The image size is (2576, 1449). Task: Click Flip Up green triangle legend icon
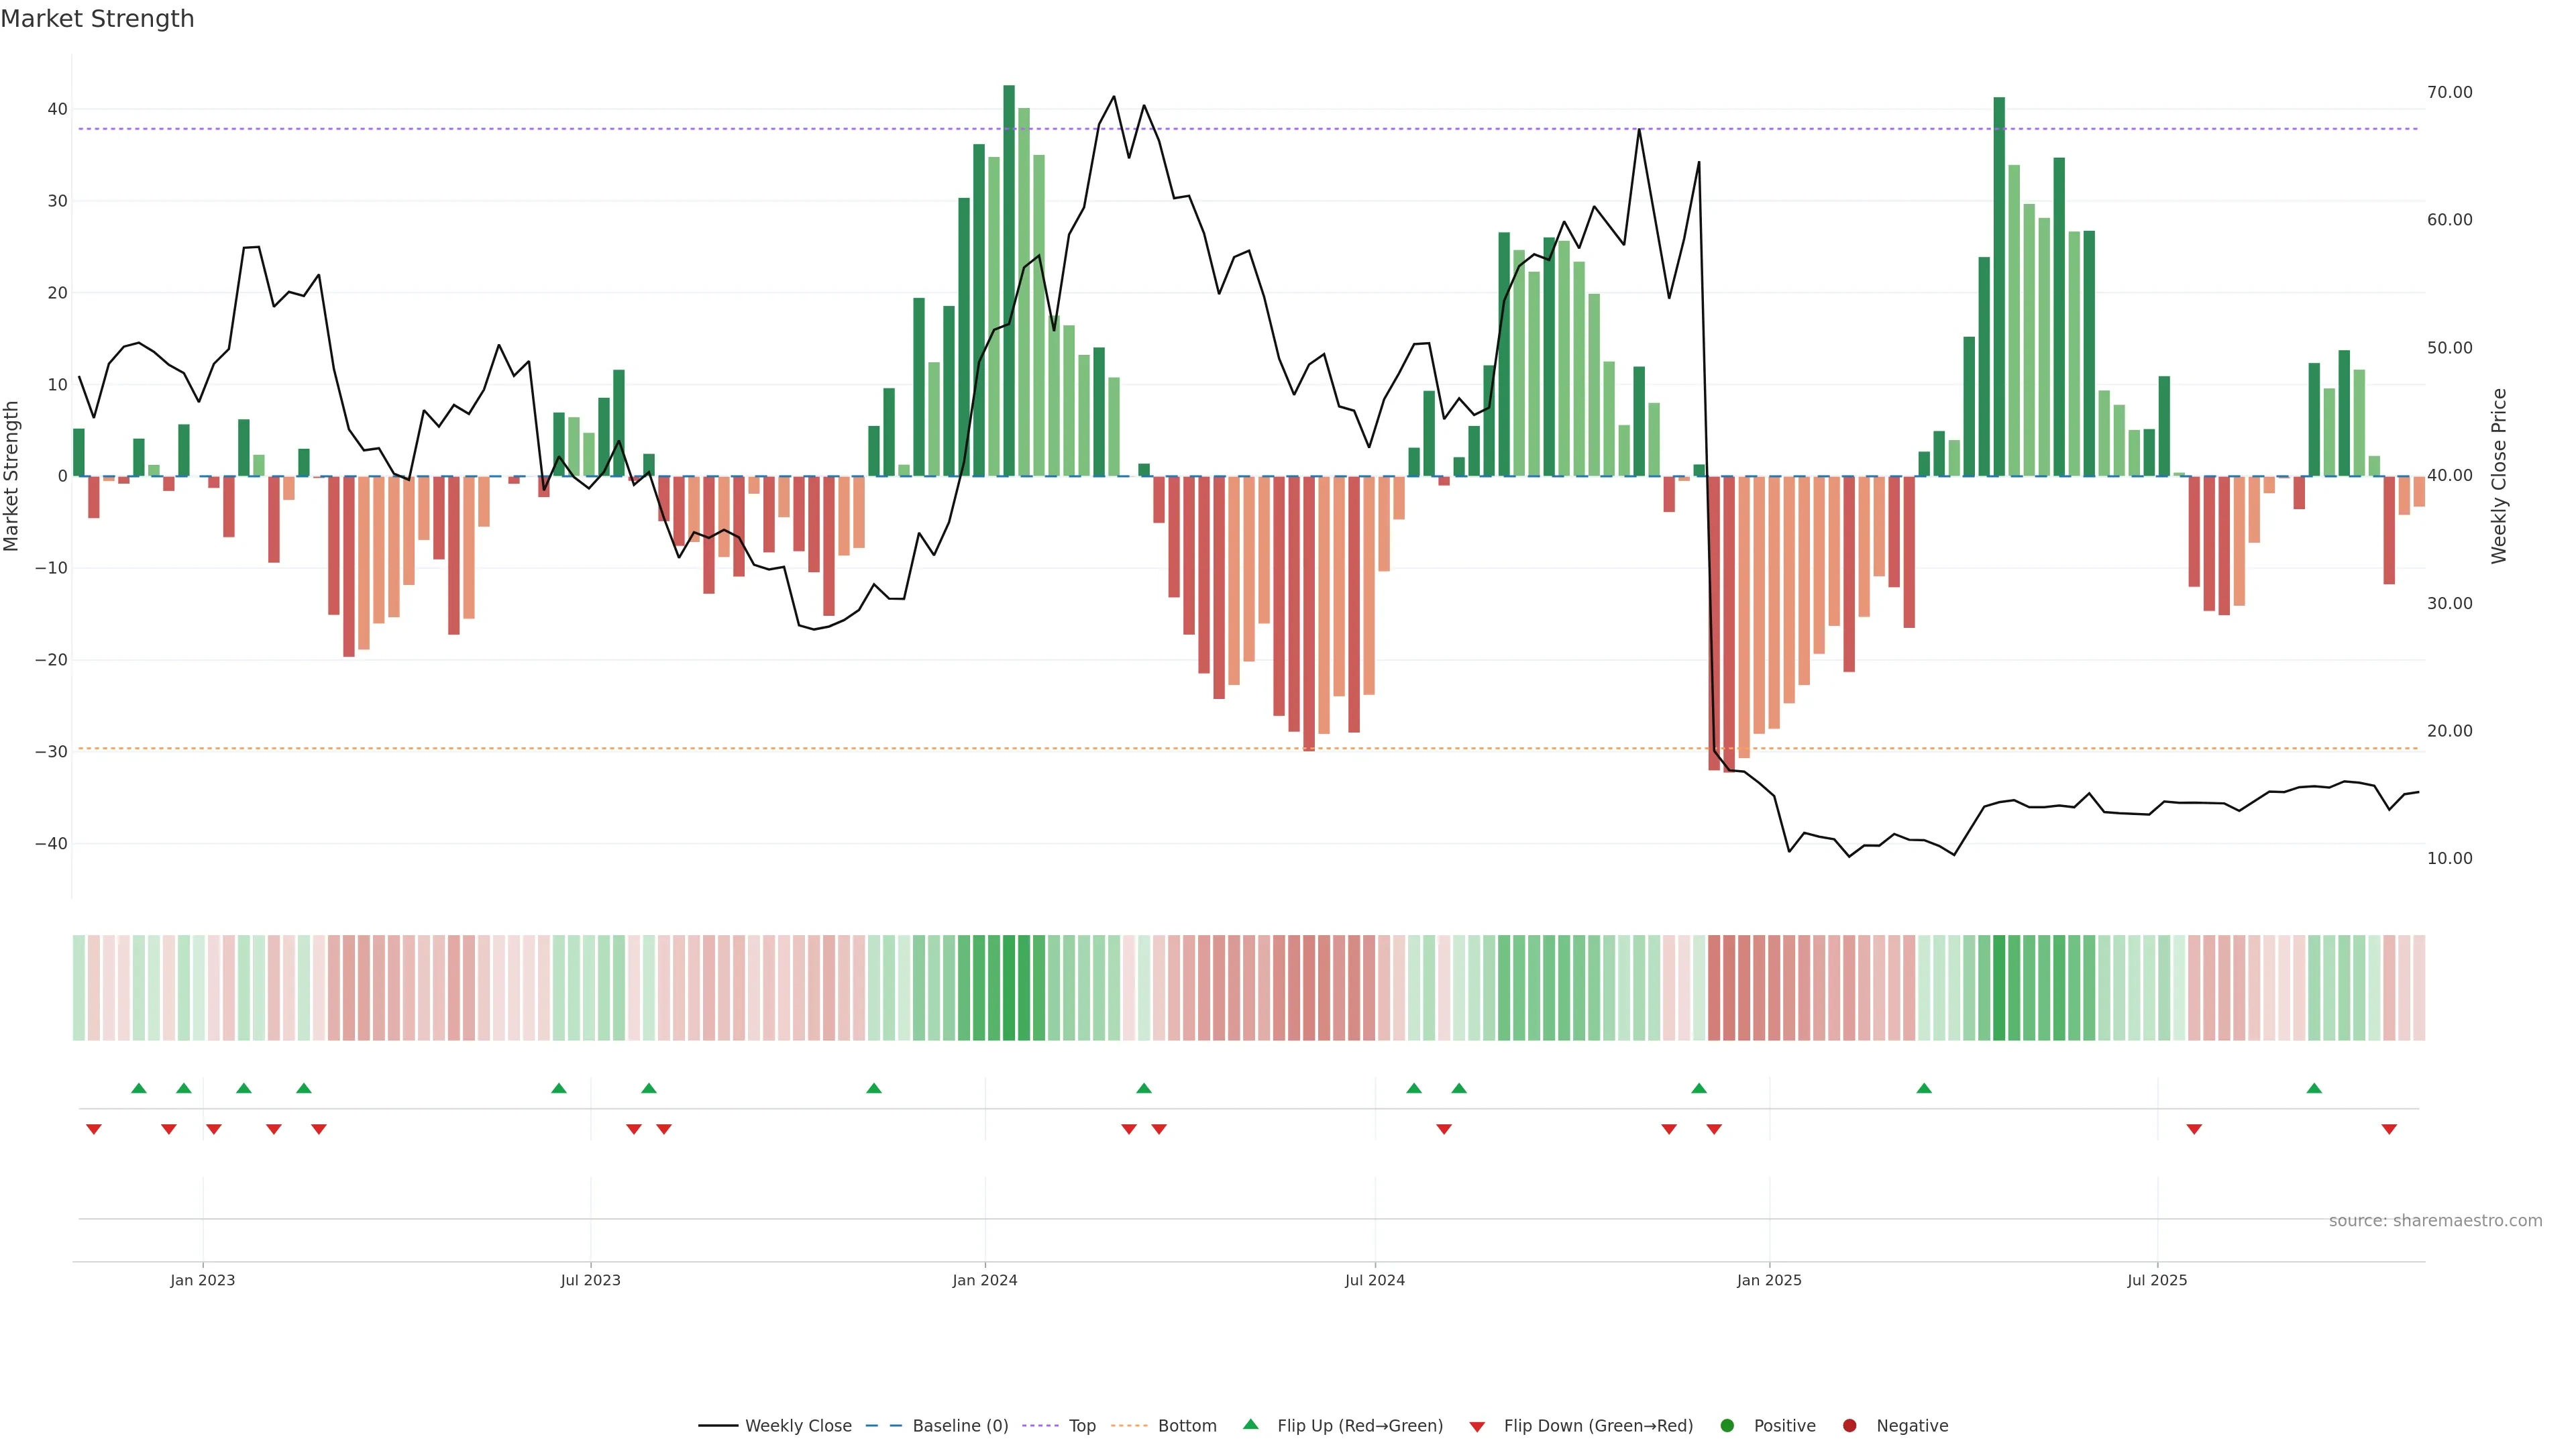pyautogui.click(x=1250, y=1425)
